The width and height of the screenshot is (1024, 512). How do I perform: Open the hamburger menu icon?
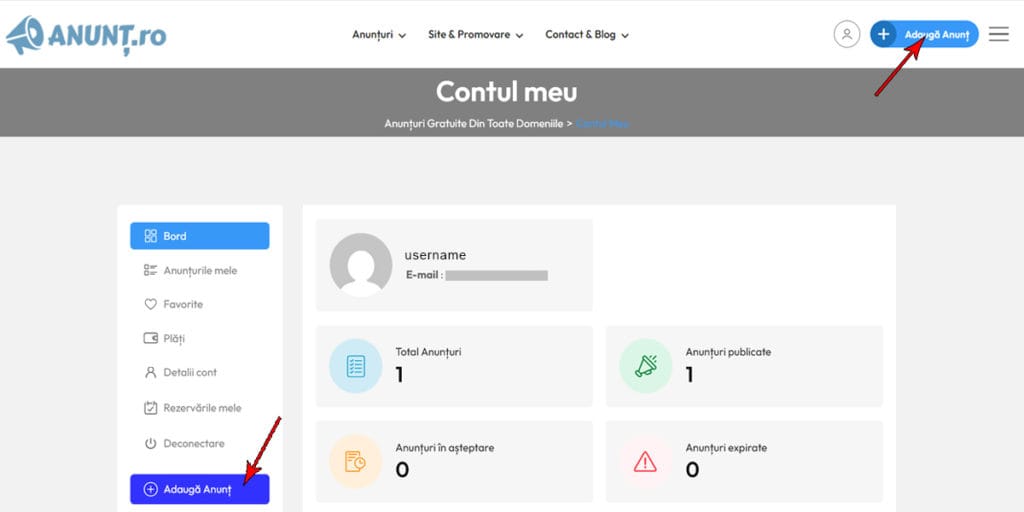pyautogui.click(x=998, y=34)
